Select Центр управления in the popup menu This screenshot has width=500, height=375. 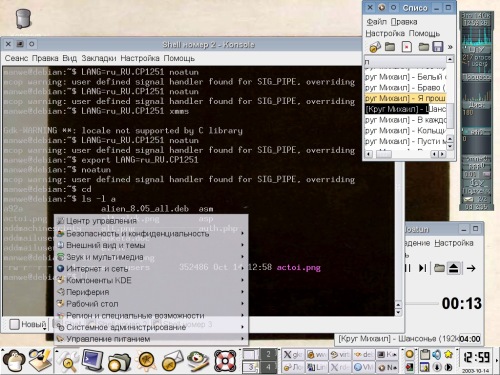151,221
